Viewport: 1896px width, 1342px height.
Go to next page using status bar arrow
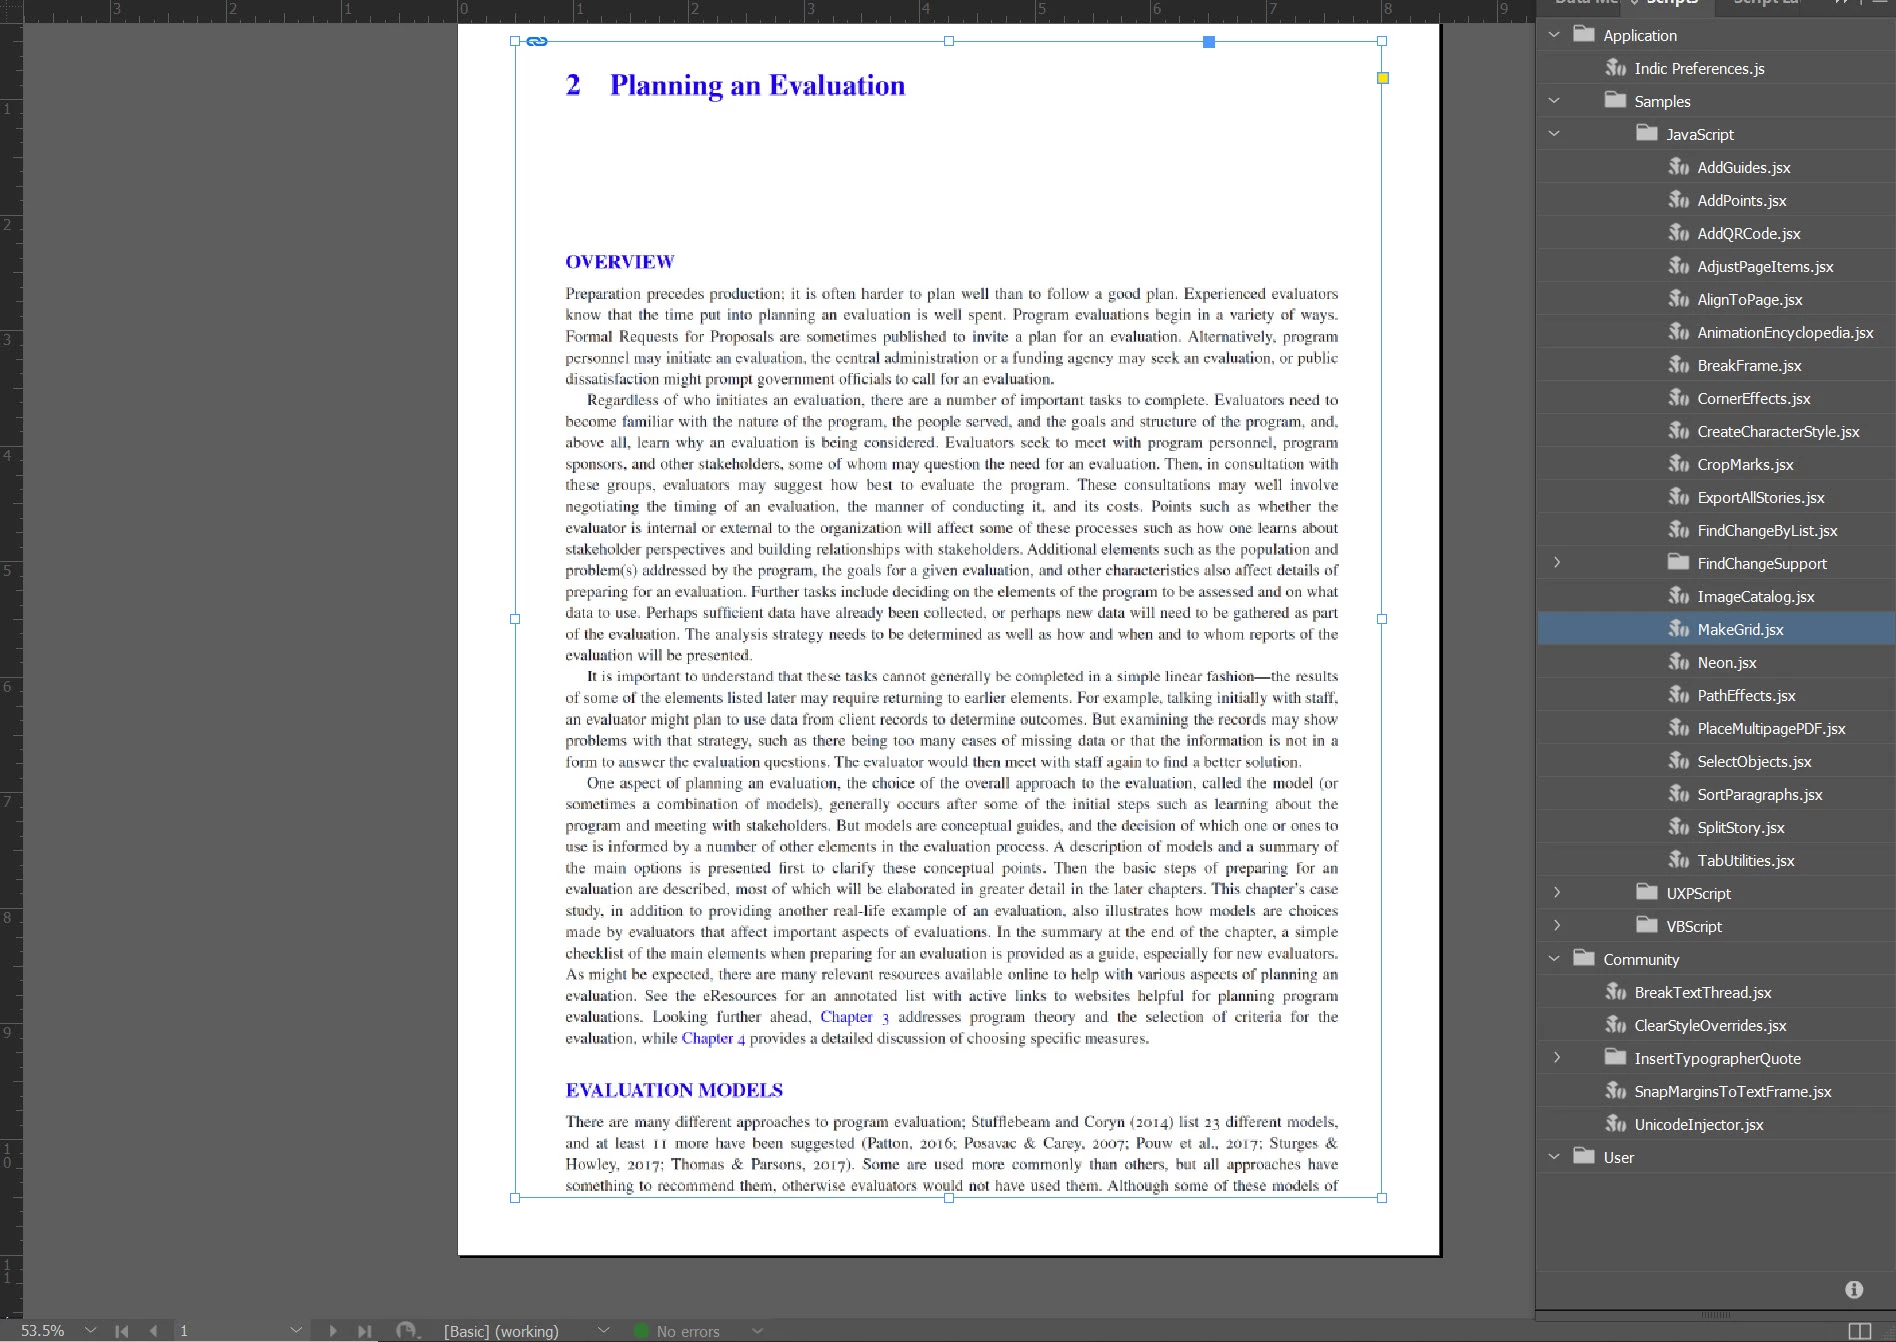(x=333, y=1331)
